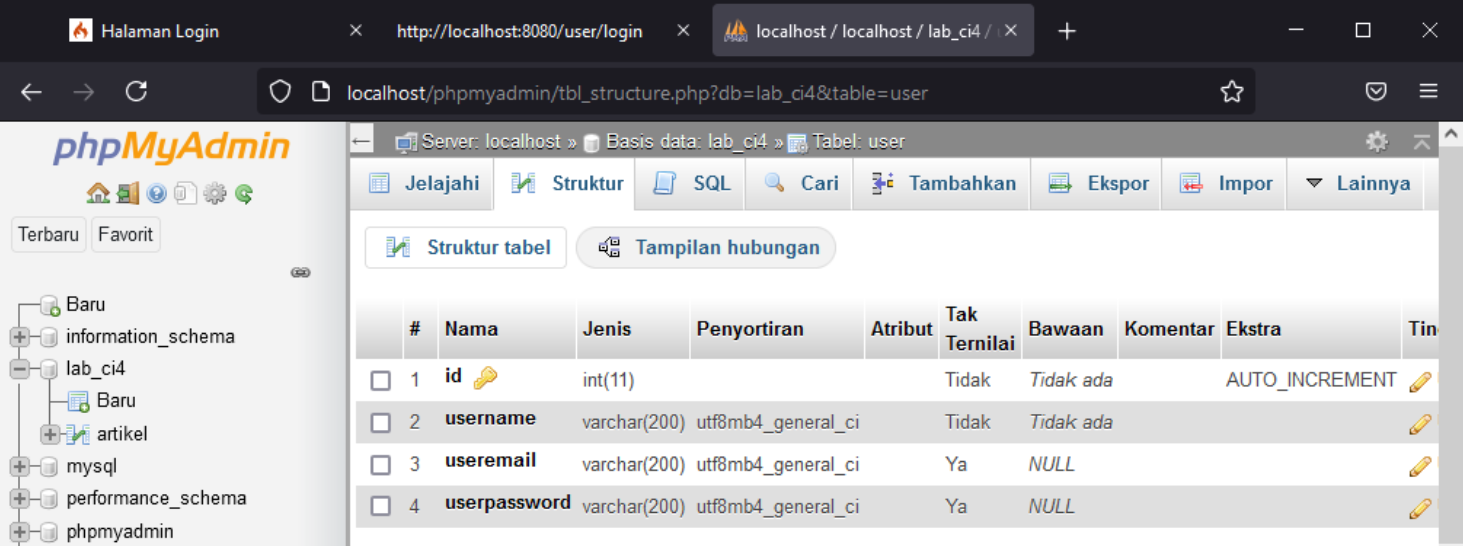Click the Struktur tabel sub-tab button
Screen dimensions: 1463x546
click(x=466, y=248)
